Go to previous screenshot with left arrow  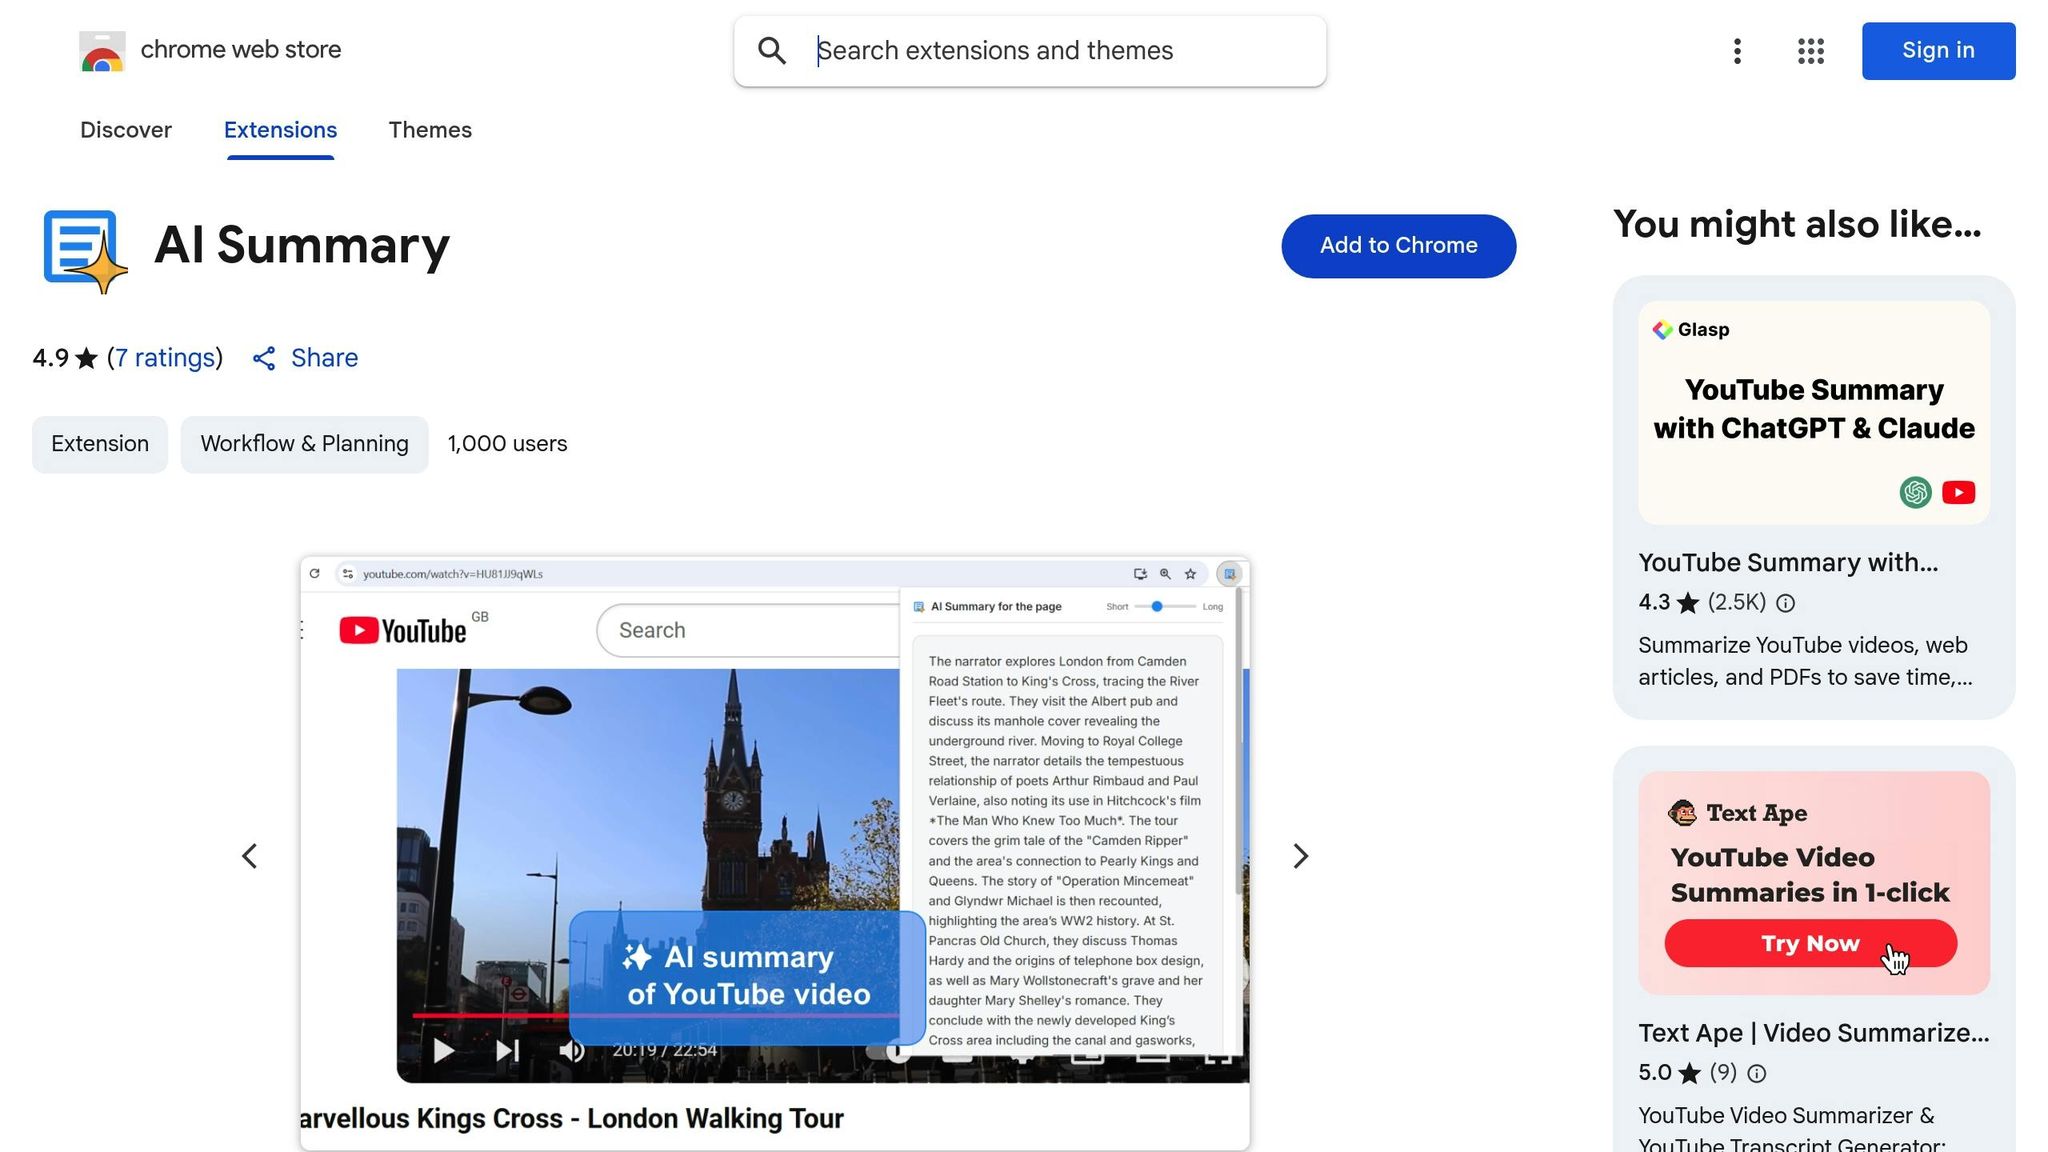click(249, 856)
